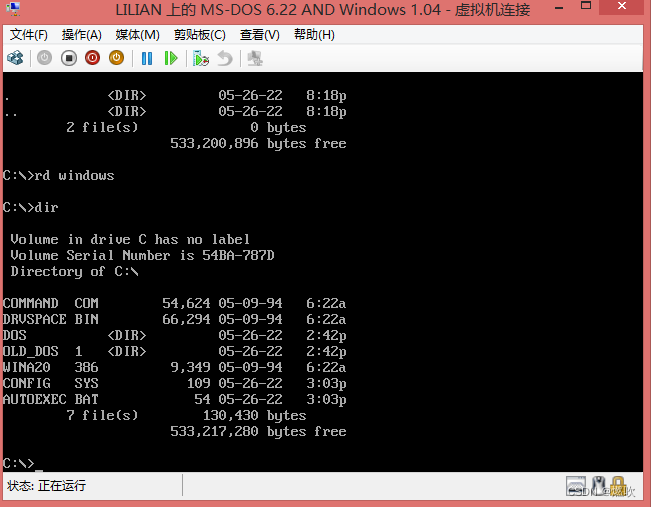Reset VM with green play-bar icon
651x507 pixels.
pyautogui.click(x=171, y=59)
